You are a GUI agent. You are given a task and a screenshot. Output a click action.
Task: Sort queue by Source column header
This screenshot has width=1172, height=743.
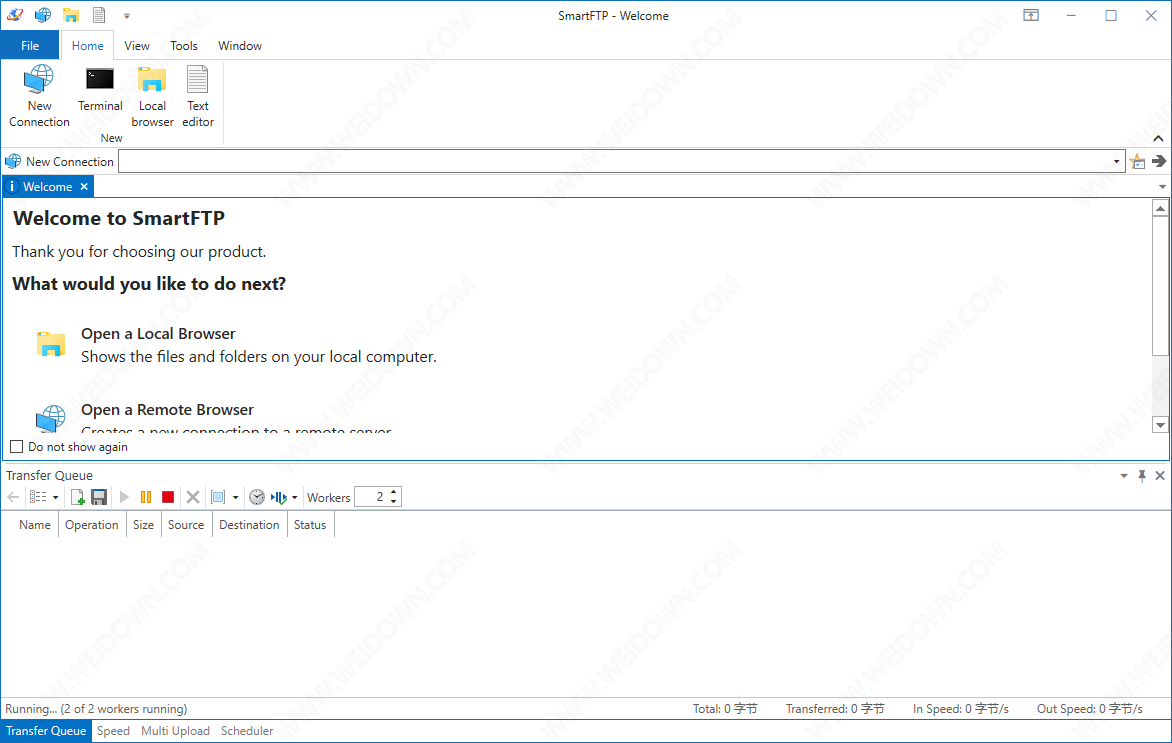click(x=186, y=525)
